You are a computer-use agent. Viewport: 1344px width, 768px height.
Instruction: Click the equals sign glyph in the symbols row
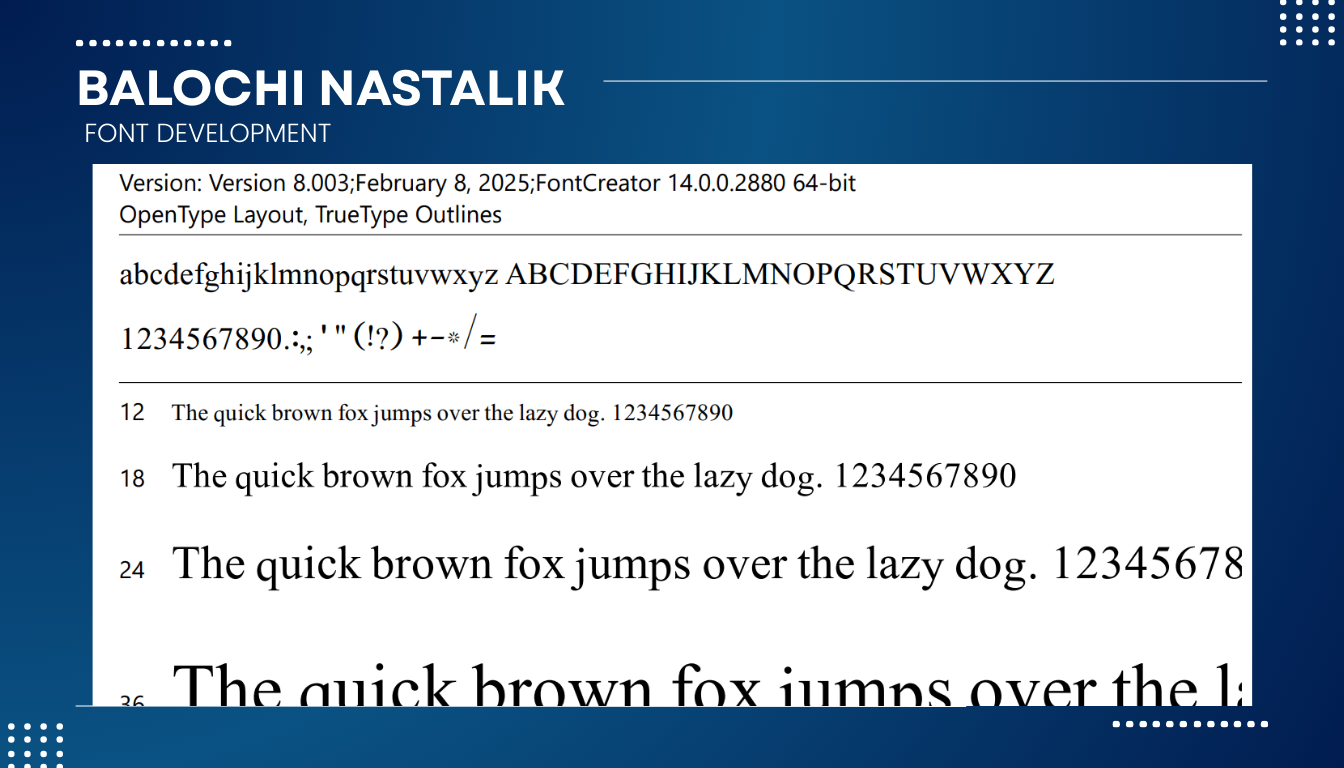click(x=488, y=340)
